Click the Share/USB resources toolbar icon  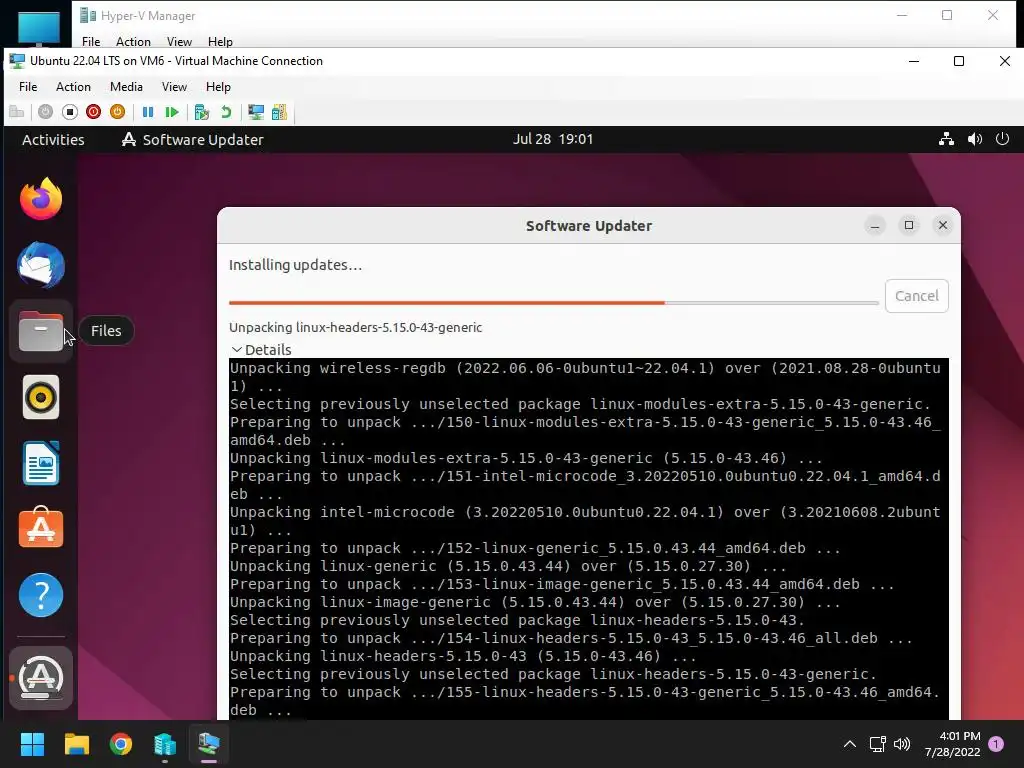point(280,112)
